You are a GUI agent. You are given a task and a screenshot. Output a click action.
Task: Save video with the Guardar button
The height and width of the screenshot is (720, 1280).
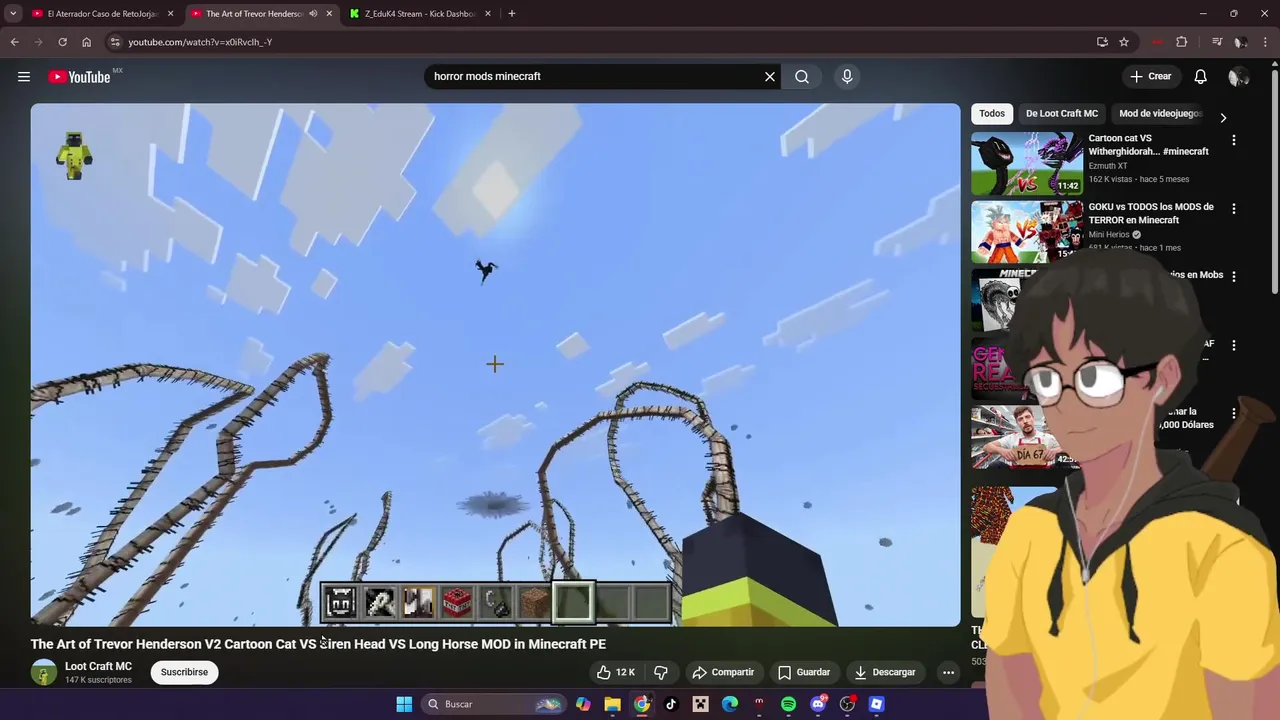pos(804,672)
